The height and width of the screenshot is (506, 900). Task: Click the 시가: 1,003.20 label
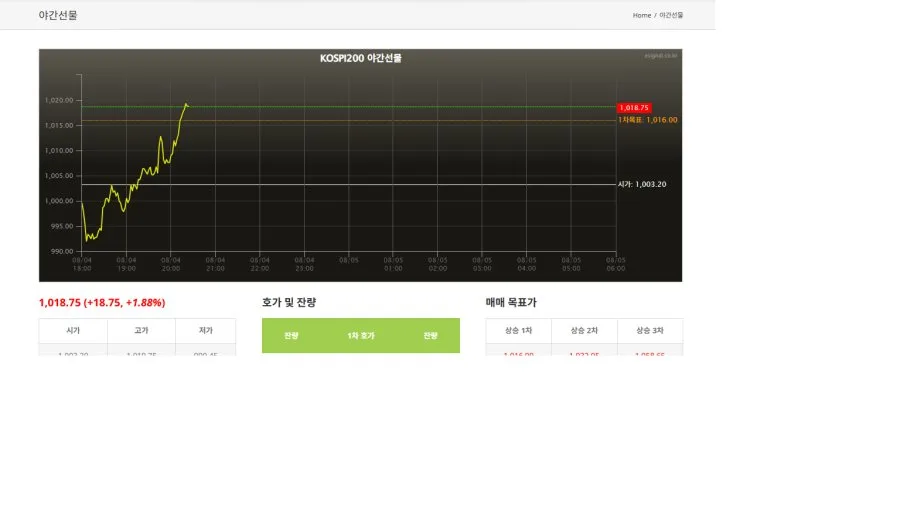click(x=642, y=184)
